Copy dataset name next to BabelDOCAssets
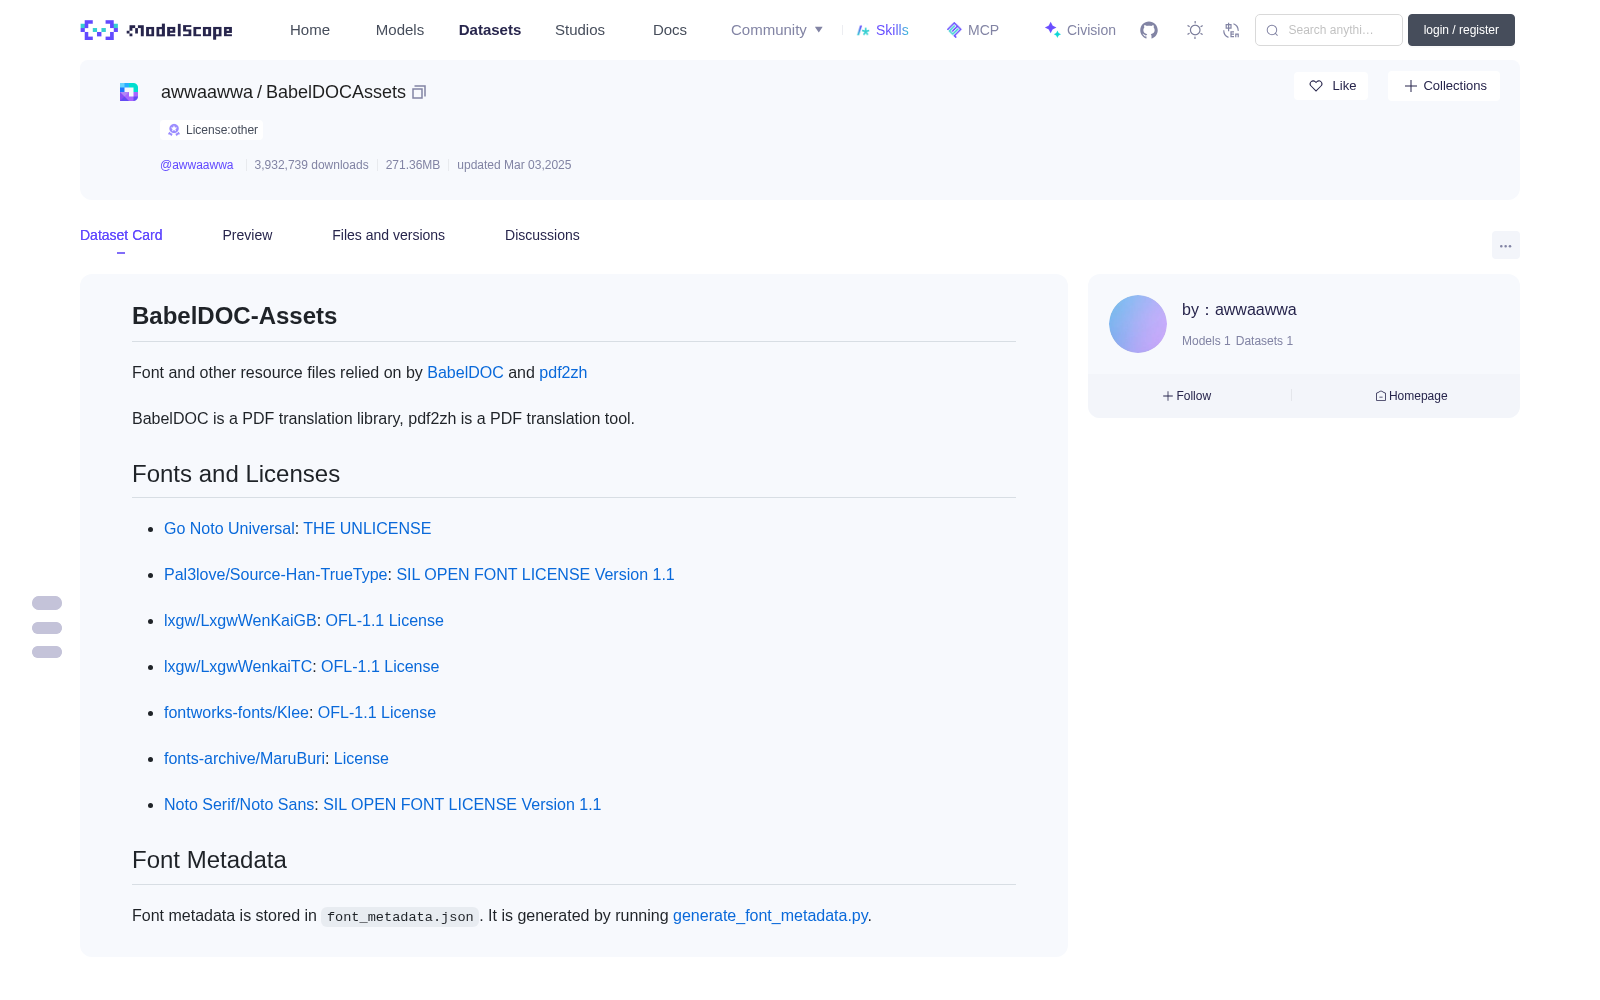 (x=419, y=92)
